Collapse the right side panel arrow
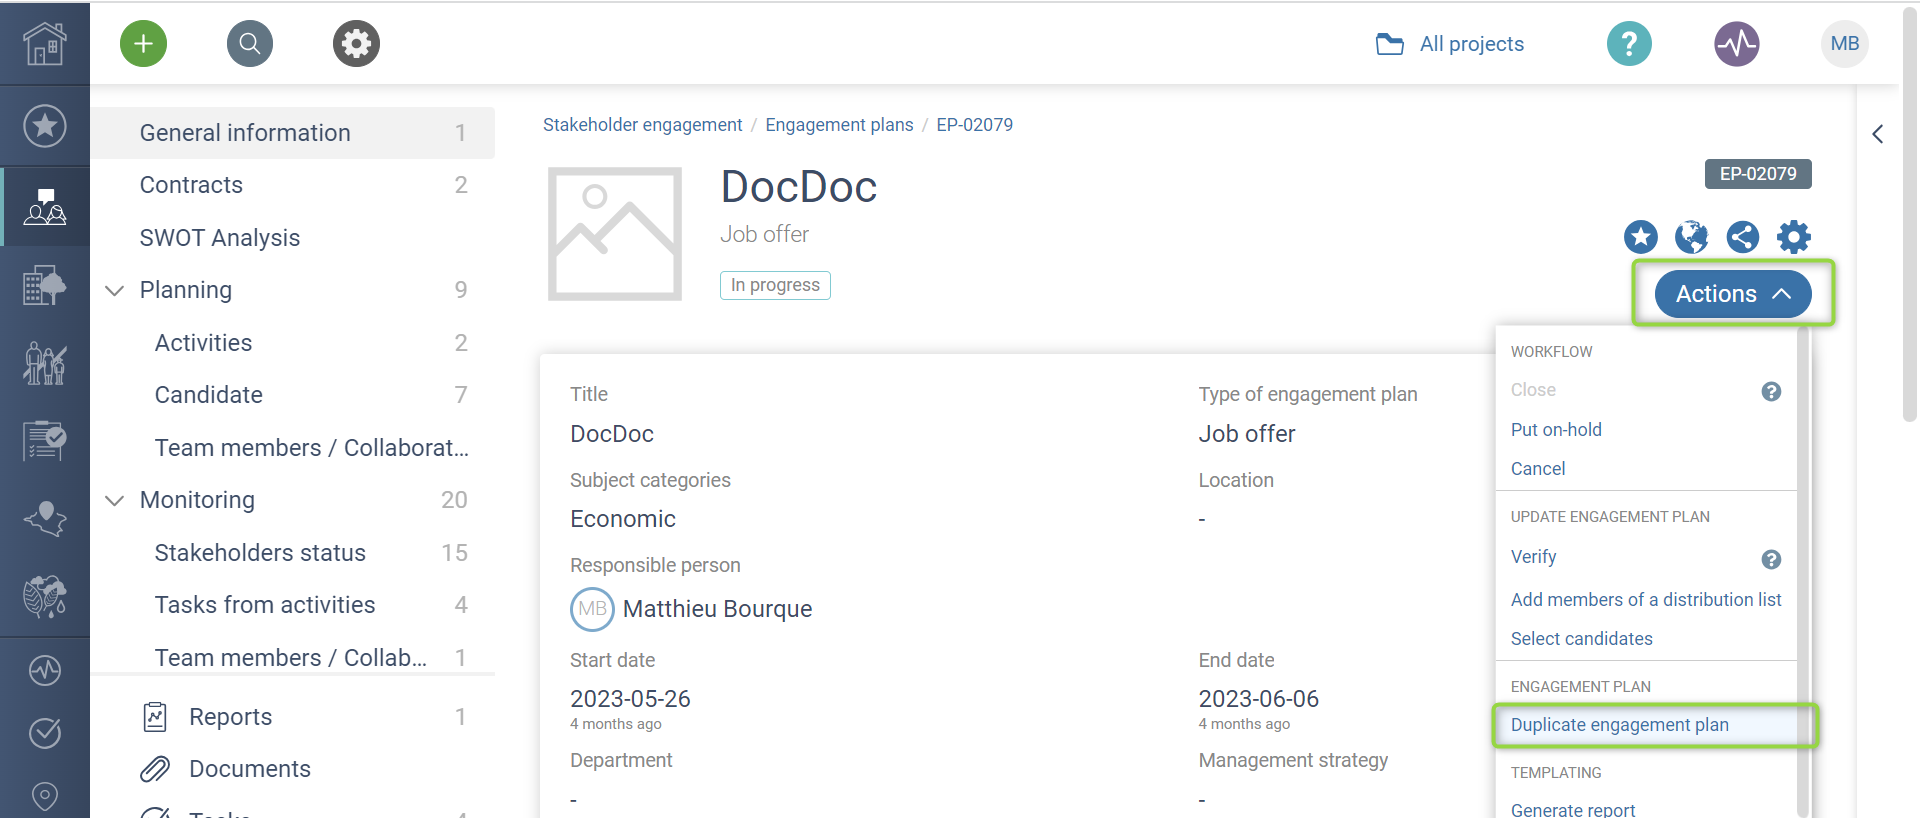 click(x=1878, y=134)
